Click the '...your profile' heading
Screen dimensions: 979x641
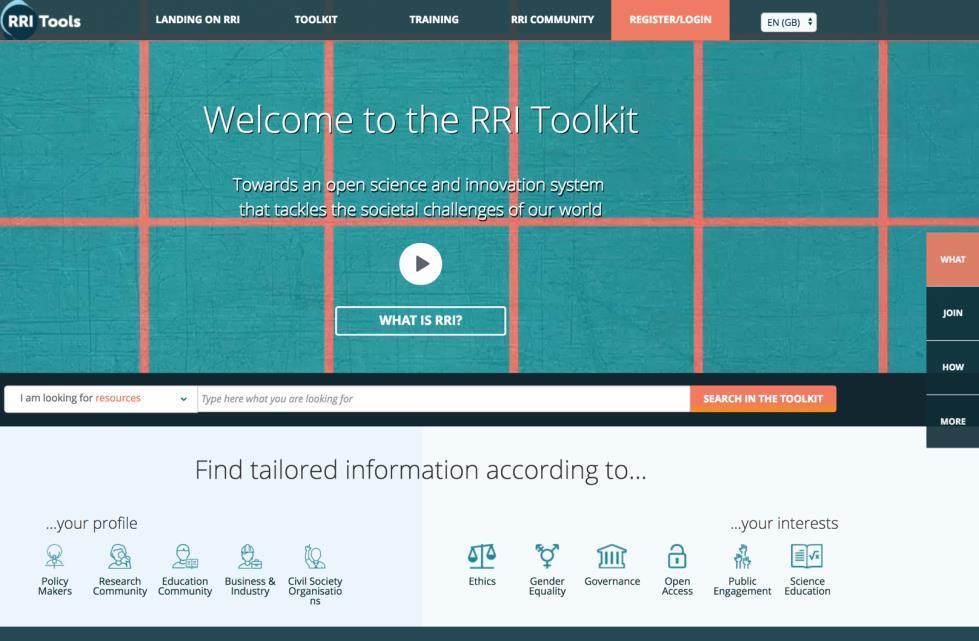[91, 523]
